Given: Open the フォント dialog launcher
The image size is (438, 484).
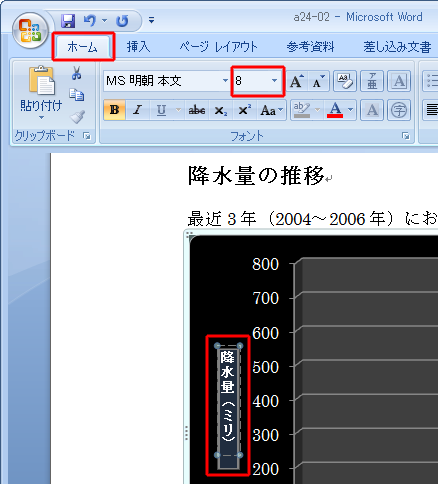Looking at the screenshot, I should click(x=406, y=136).
